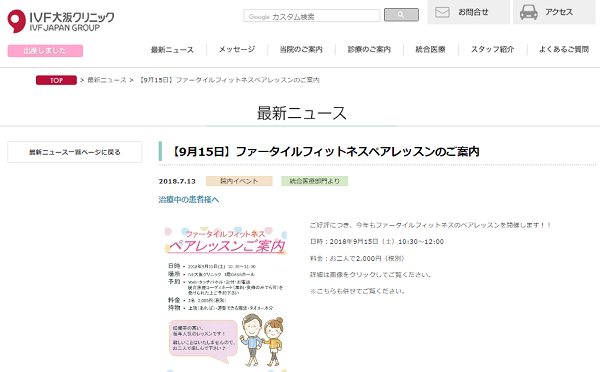Click 最新ニュース一覧ページに戻る button
600x372 pixels.
(x=75, y=152)
